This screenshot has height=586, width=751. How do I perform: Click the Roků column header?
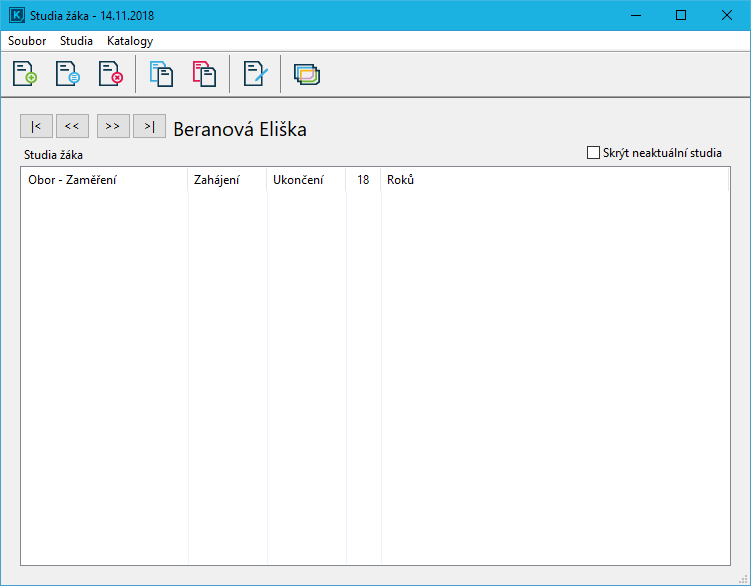pyautogui.click(x=400, y=180)
